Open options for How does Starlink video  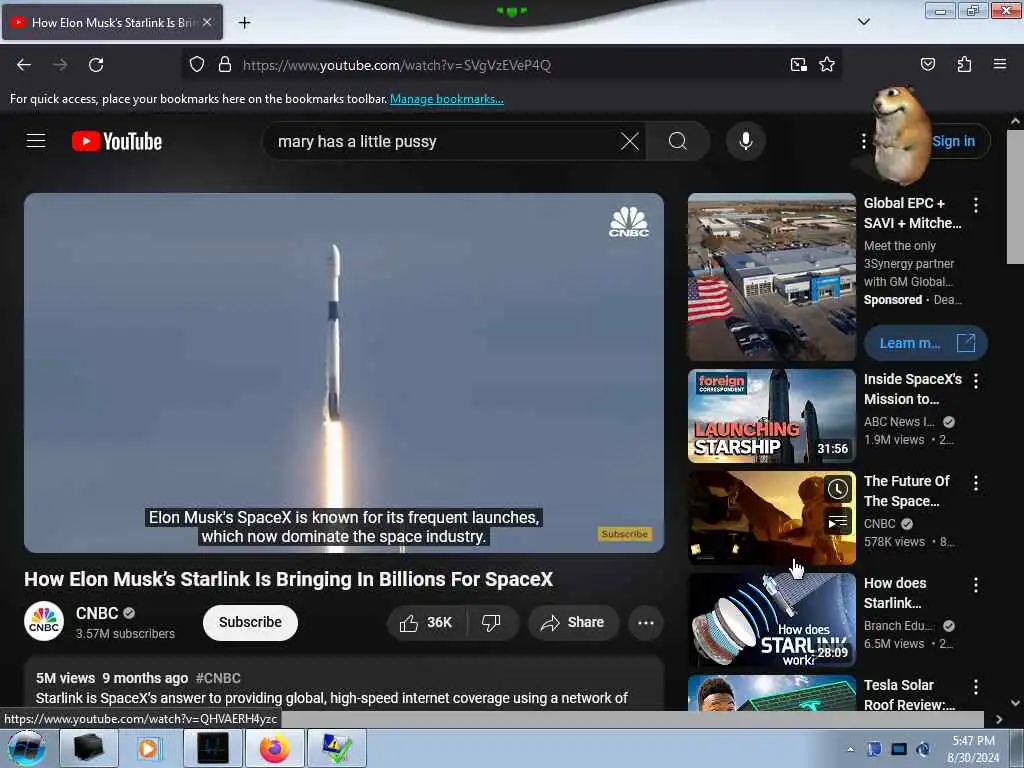click(x=976, y=585)
